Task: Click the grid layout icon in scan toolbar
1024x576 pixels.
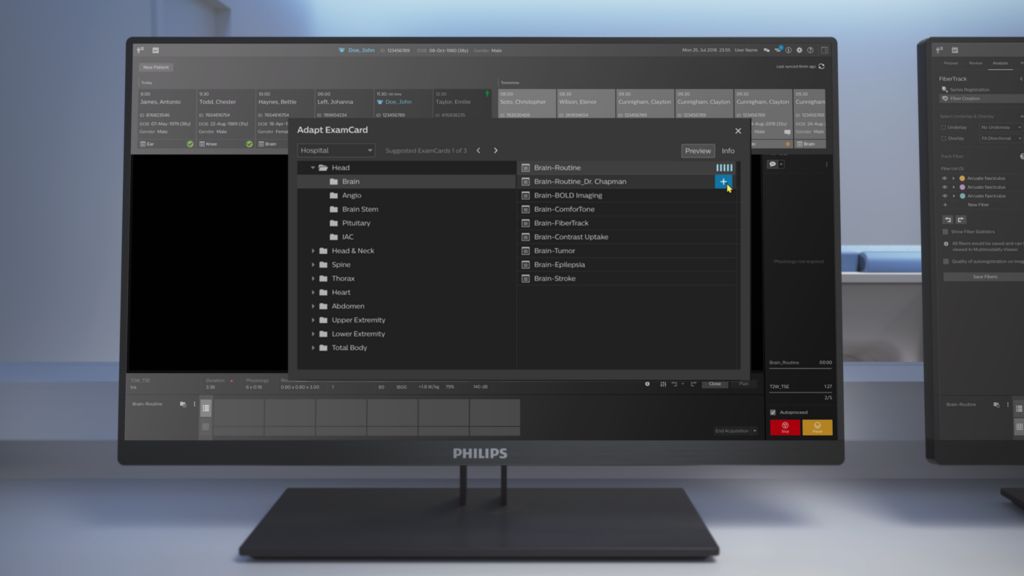Action: (x=663, y=384)
